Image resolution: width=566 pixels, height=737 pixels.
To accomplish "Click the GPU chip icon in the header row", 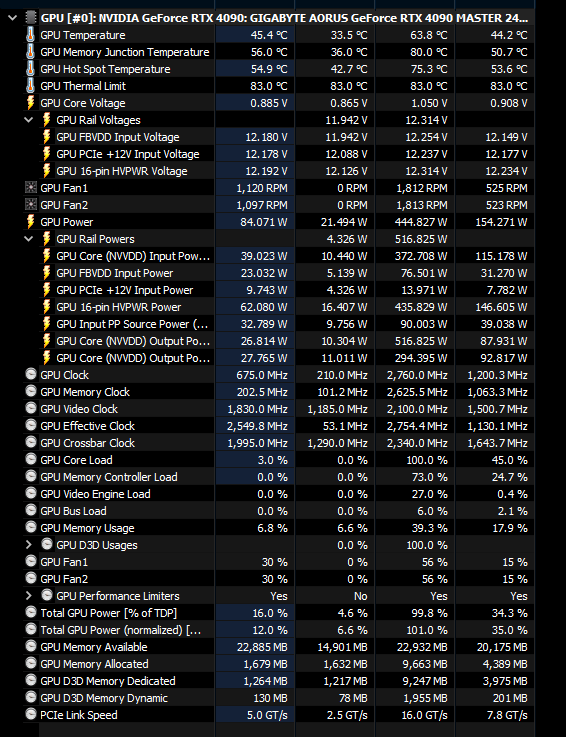I will pyautogui.click(x=31, y=18).
